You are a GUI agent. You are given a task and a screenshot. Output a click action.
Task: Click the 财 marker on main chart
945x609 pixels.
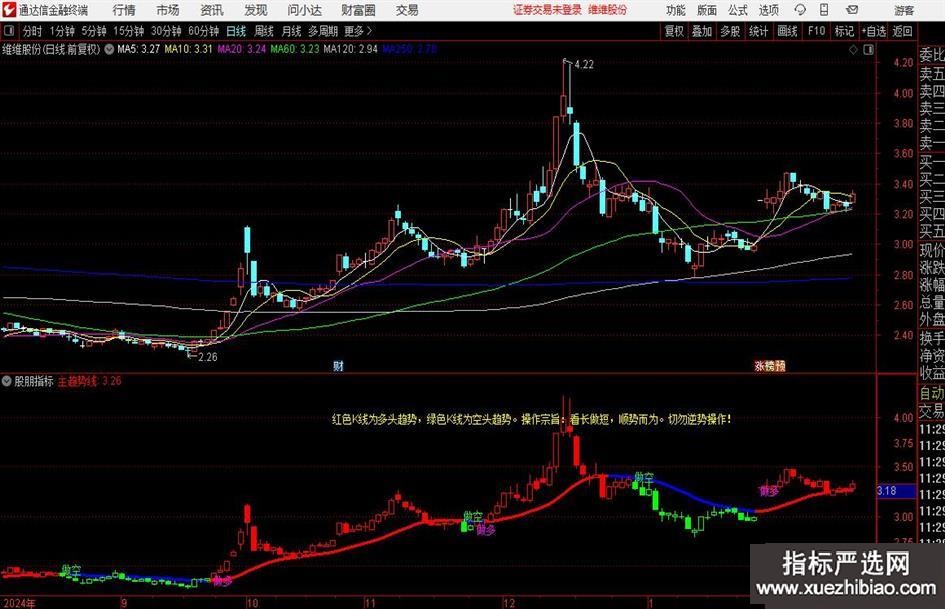point(338,366)
